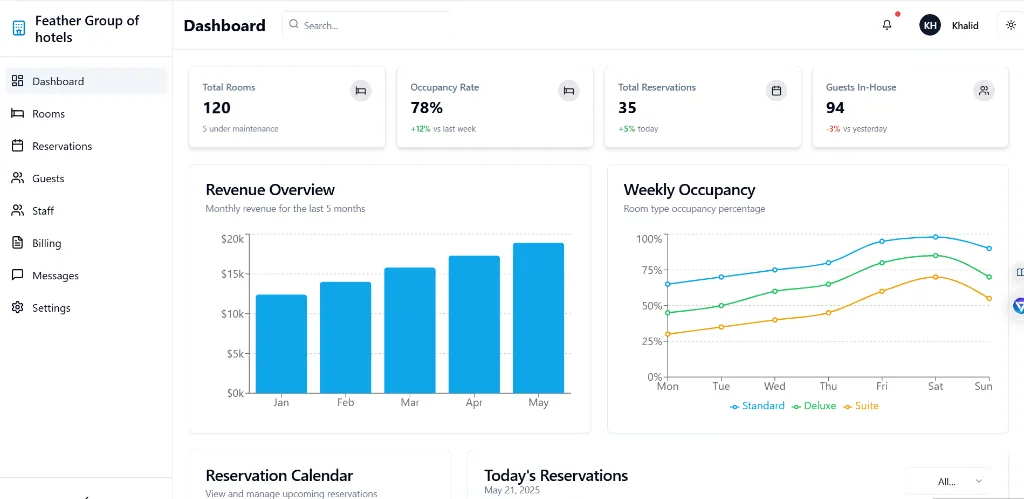The width and height of the screenshot is (1024, 499).
Task: Click the Guests people icon in sidebar
Action: pos(18,178)
